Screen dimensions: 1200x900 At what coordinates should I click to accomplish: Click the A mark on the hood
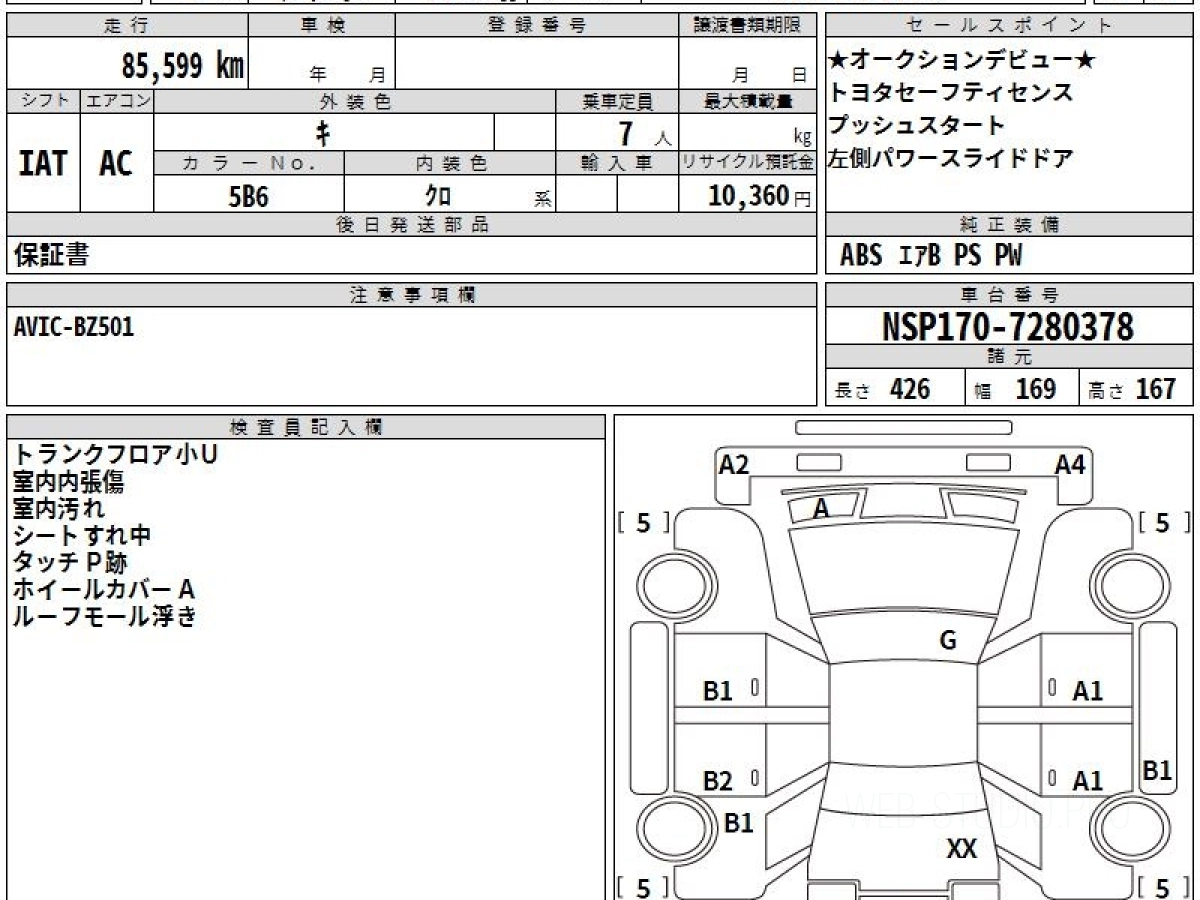821,509
